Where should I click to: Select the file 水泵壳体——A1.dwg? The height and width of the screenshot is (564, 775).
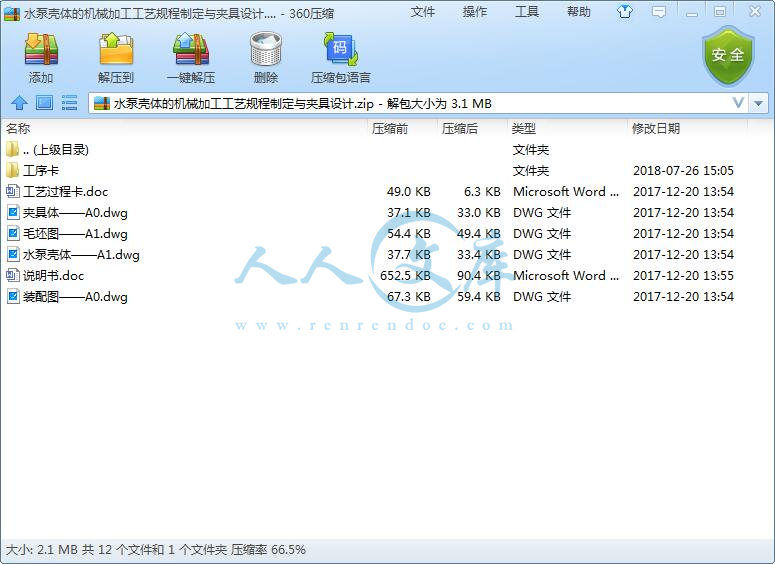pos(81,255)
